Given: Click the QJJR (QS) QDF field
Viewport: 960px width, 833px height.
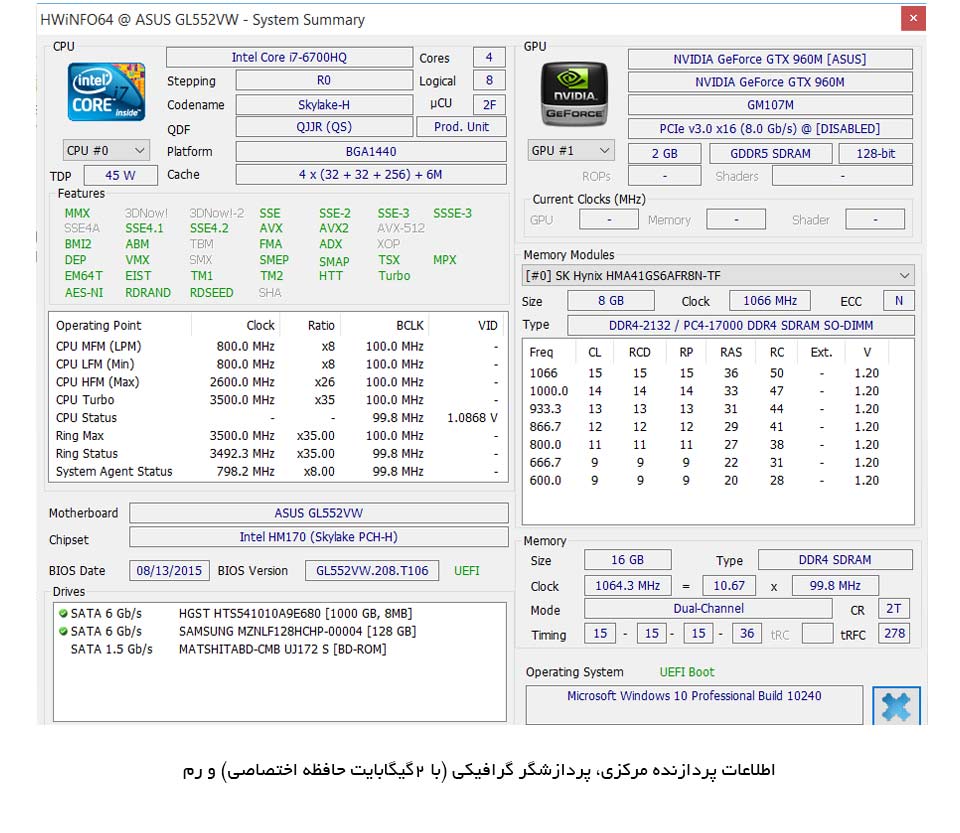Looking at the screenshot, I should tap(324, 127).
